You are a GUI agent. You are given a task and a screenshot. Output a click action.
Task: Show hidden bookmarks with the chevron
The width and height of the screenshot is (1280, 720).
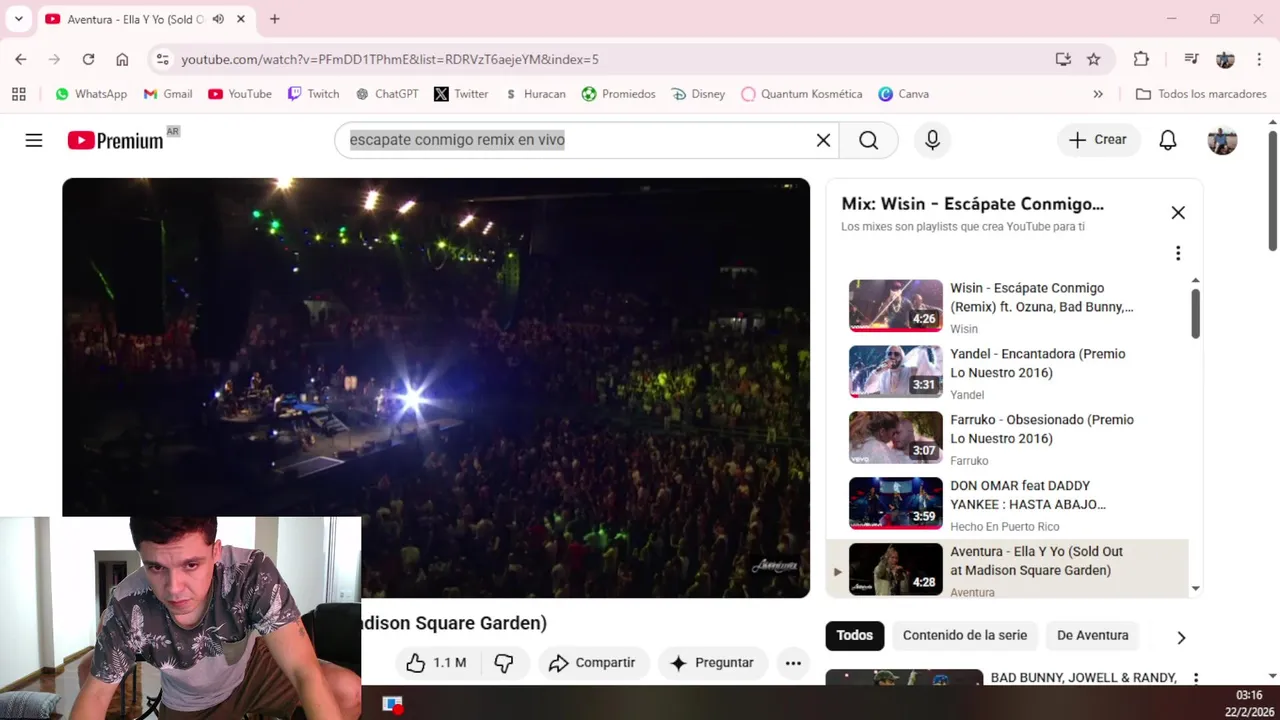[x=1098, y=94]
